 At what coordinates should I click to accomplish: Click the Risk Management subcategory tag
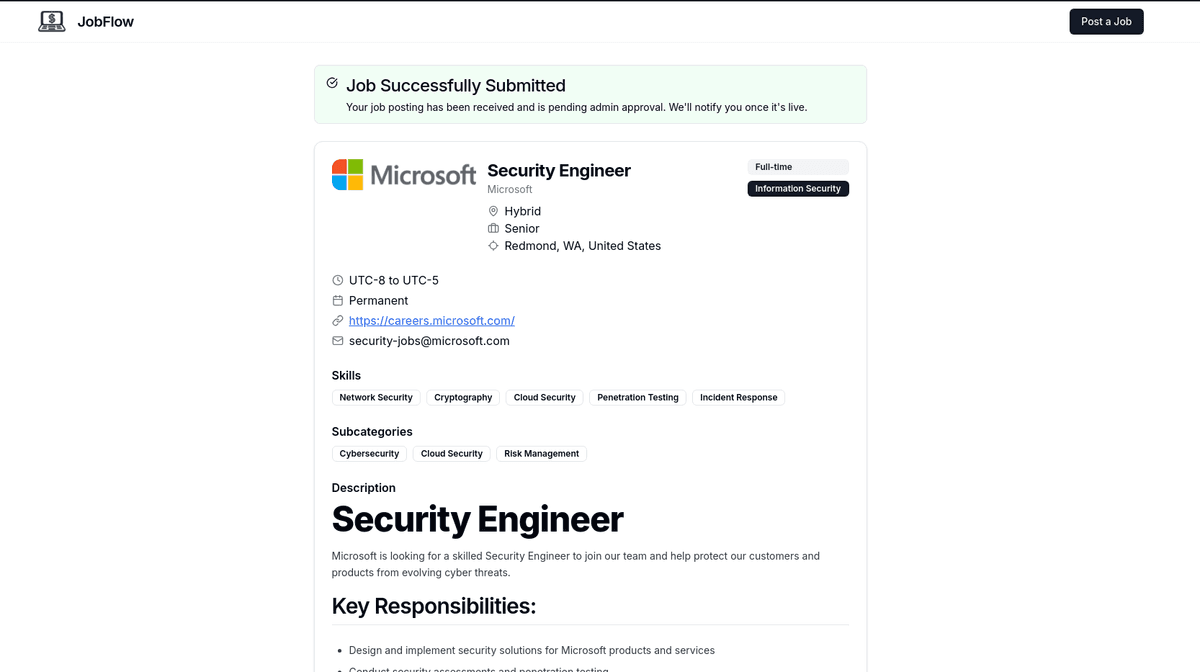542,453
